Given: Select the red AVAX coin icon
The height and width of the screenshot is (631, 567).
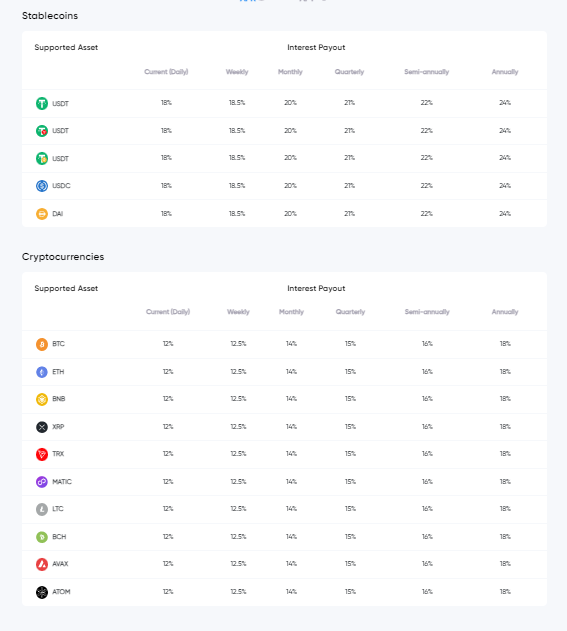Looking at the screenshot, I should pos(42,564).
